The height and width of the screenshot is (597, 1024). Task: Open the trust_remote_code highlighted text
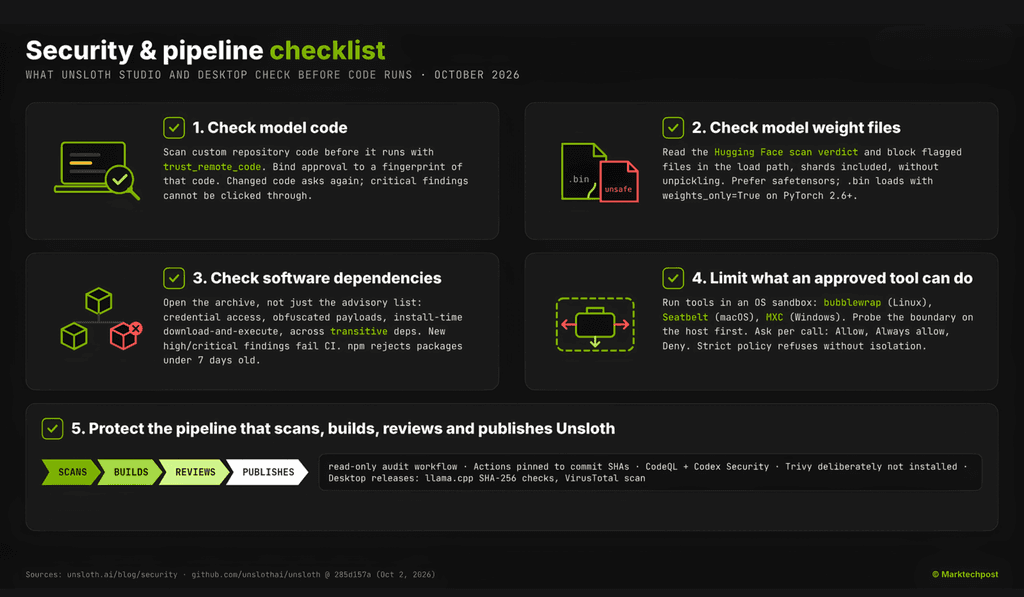pos(212,167)
